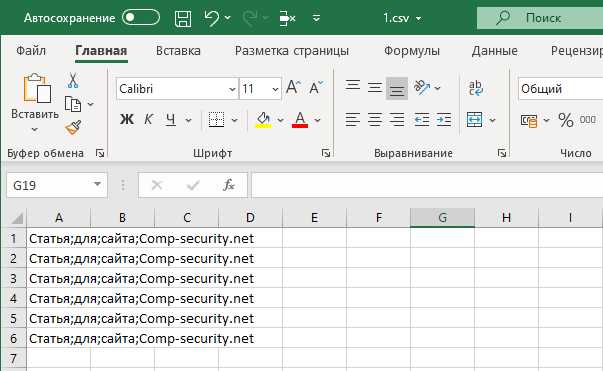Open Merge and Center dropdown arrow

[492, 120]
